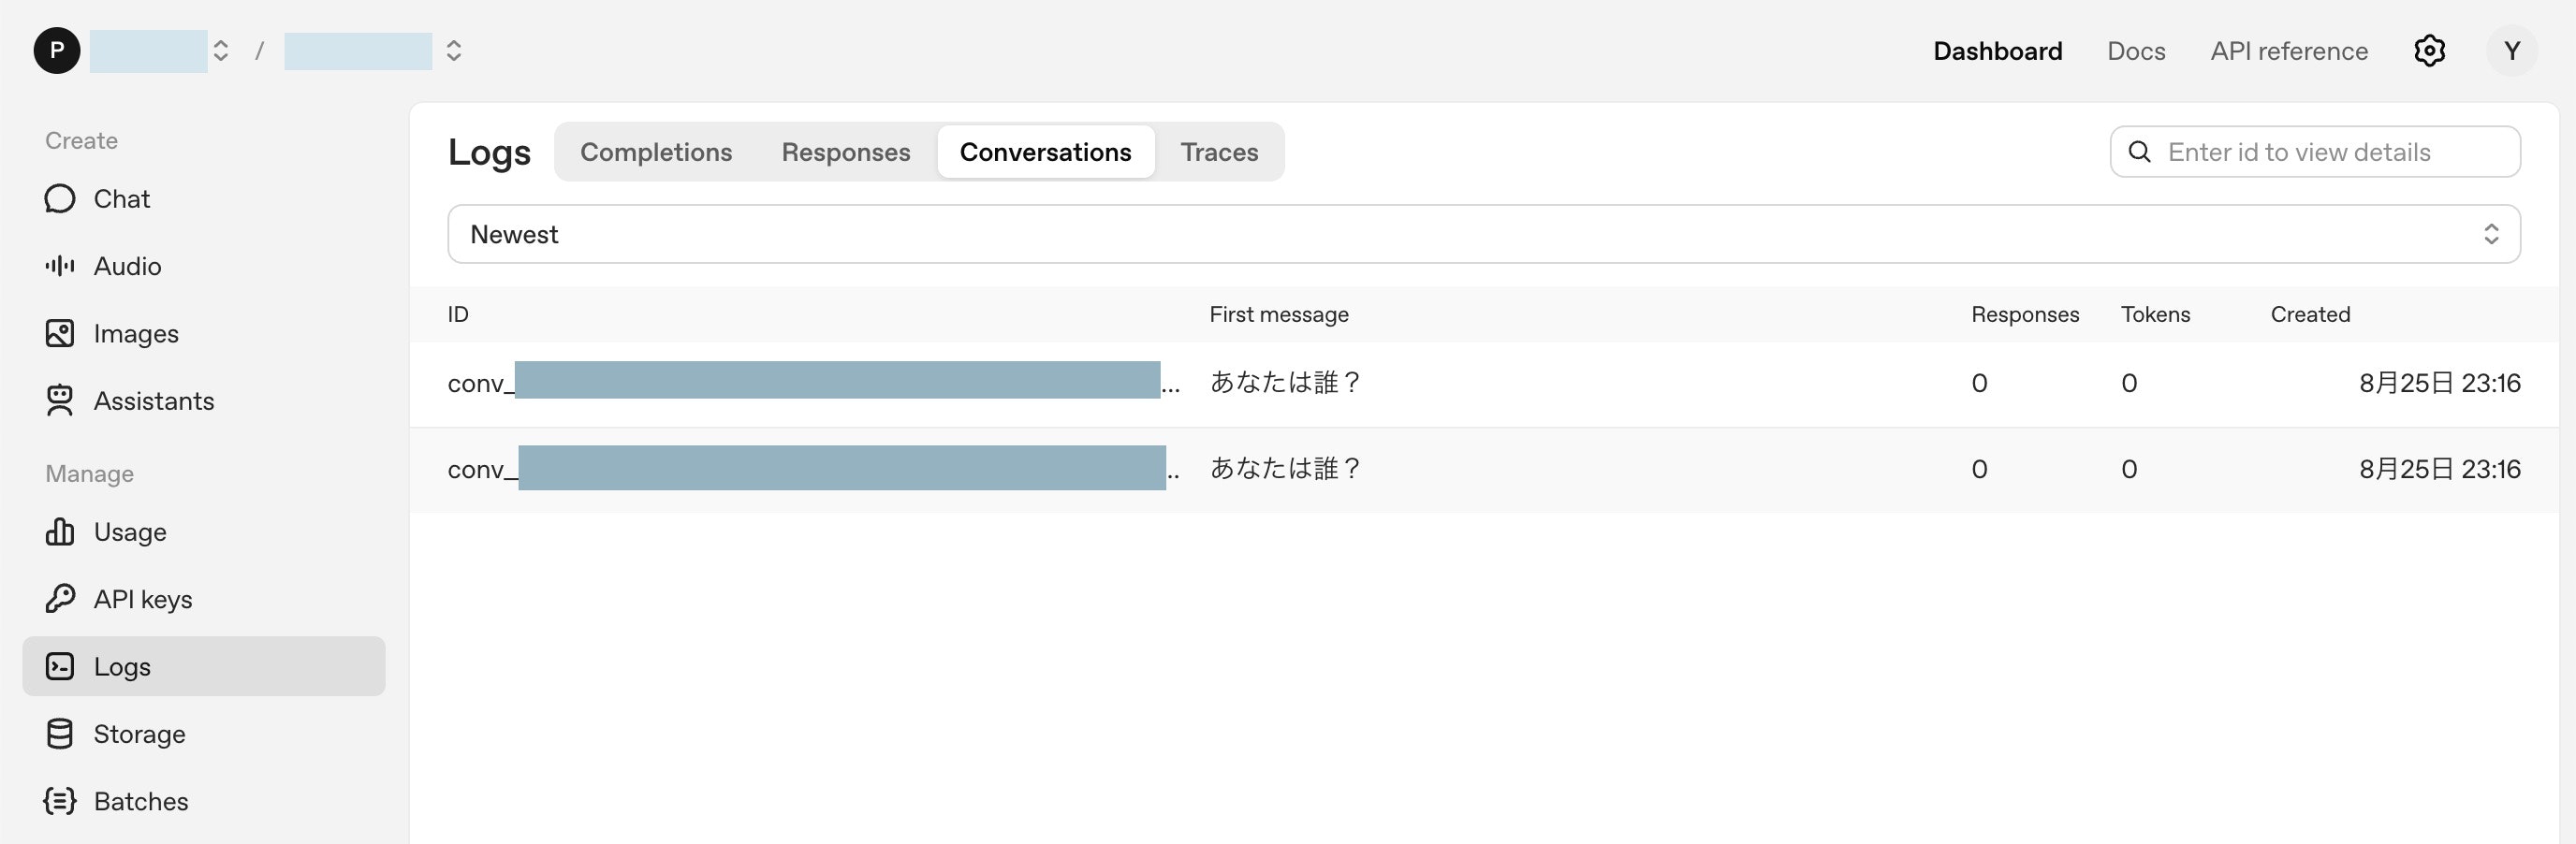This screenshot has height=844, width=2576.
Task: Expand the organization switcher chevrons
Action: coord(221,51)
